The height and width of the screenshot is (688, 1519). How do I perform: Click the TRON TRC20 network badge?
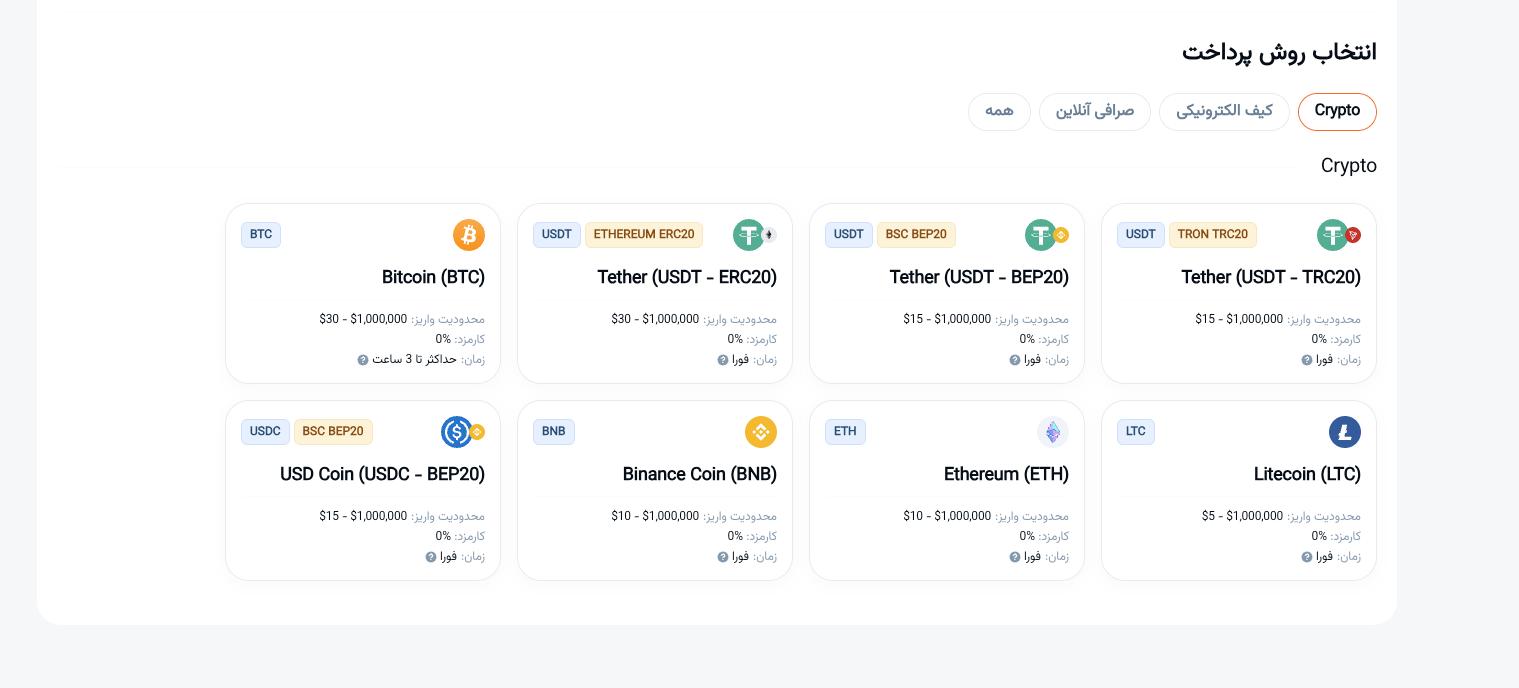(1212, 235)
